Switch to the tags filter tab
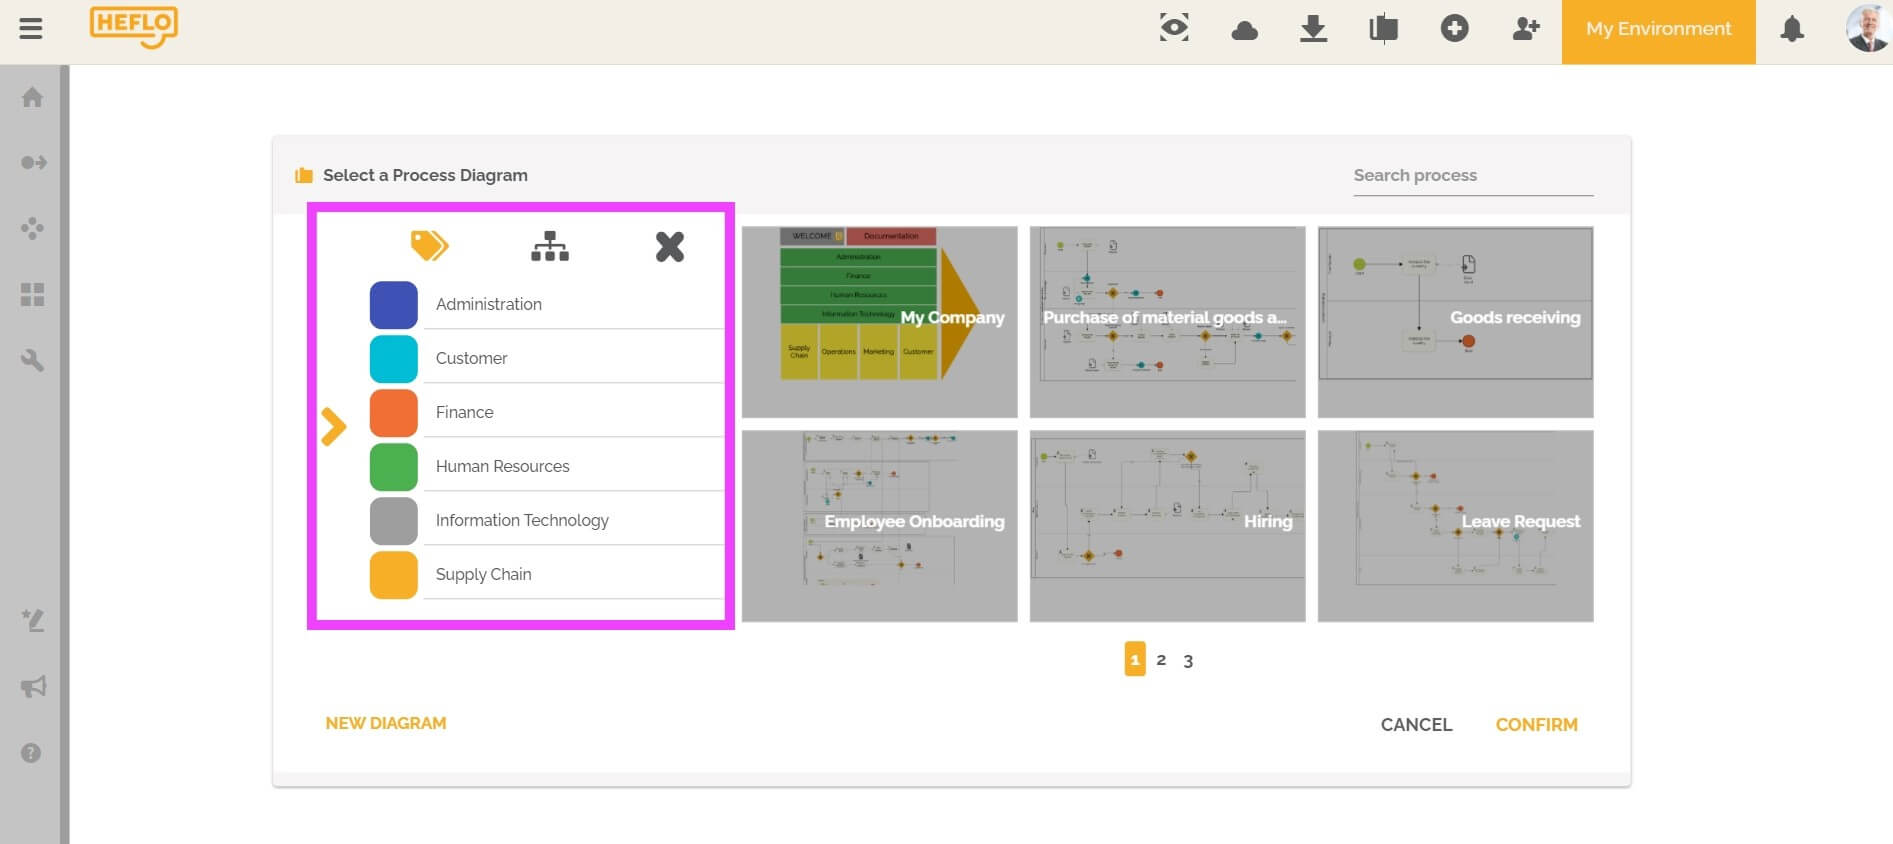 (x=429, y=246)
